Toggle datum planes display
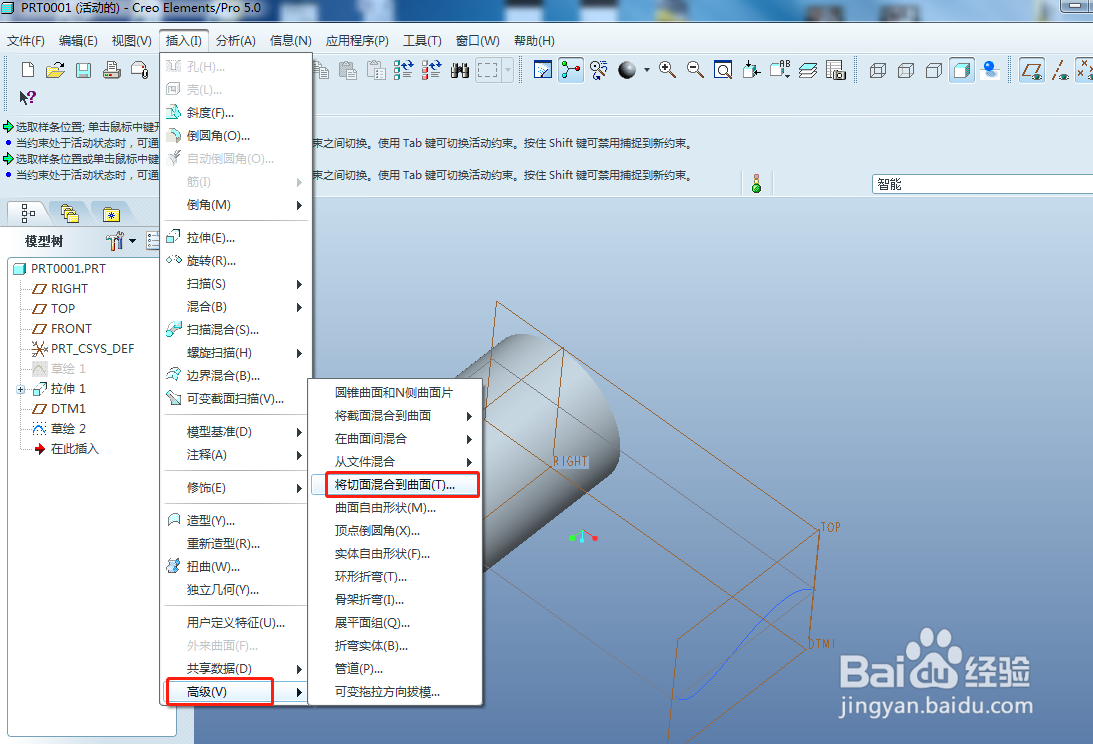Viewport: 1093px width, 744px height. (x=1032, y=70)
